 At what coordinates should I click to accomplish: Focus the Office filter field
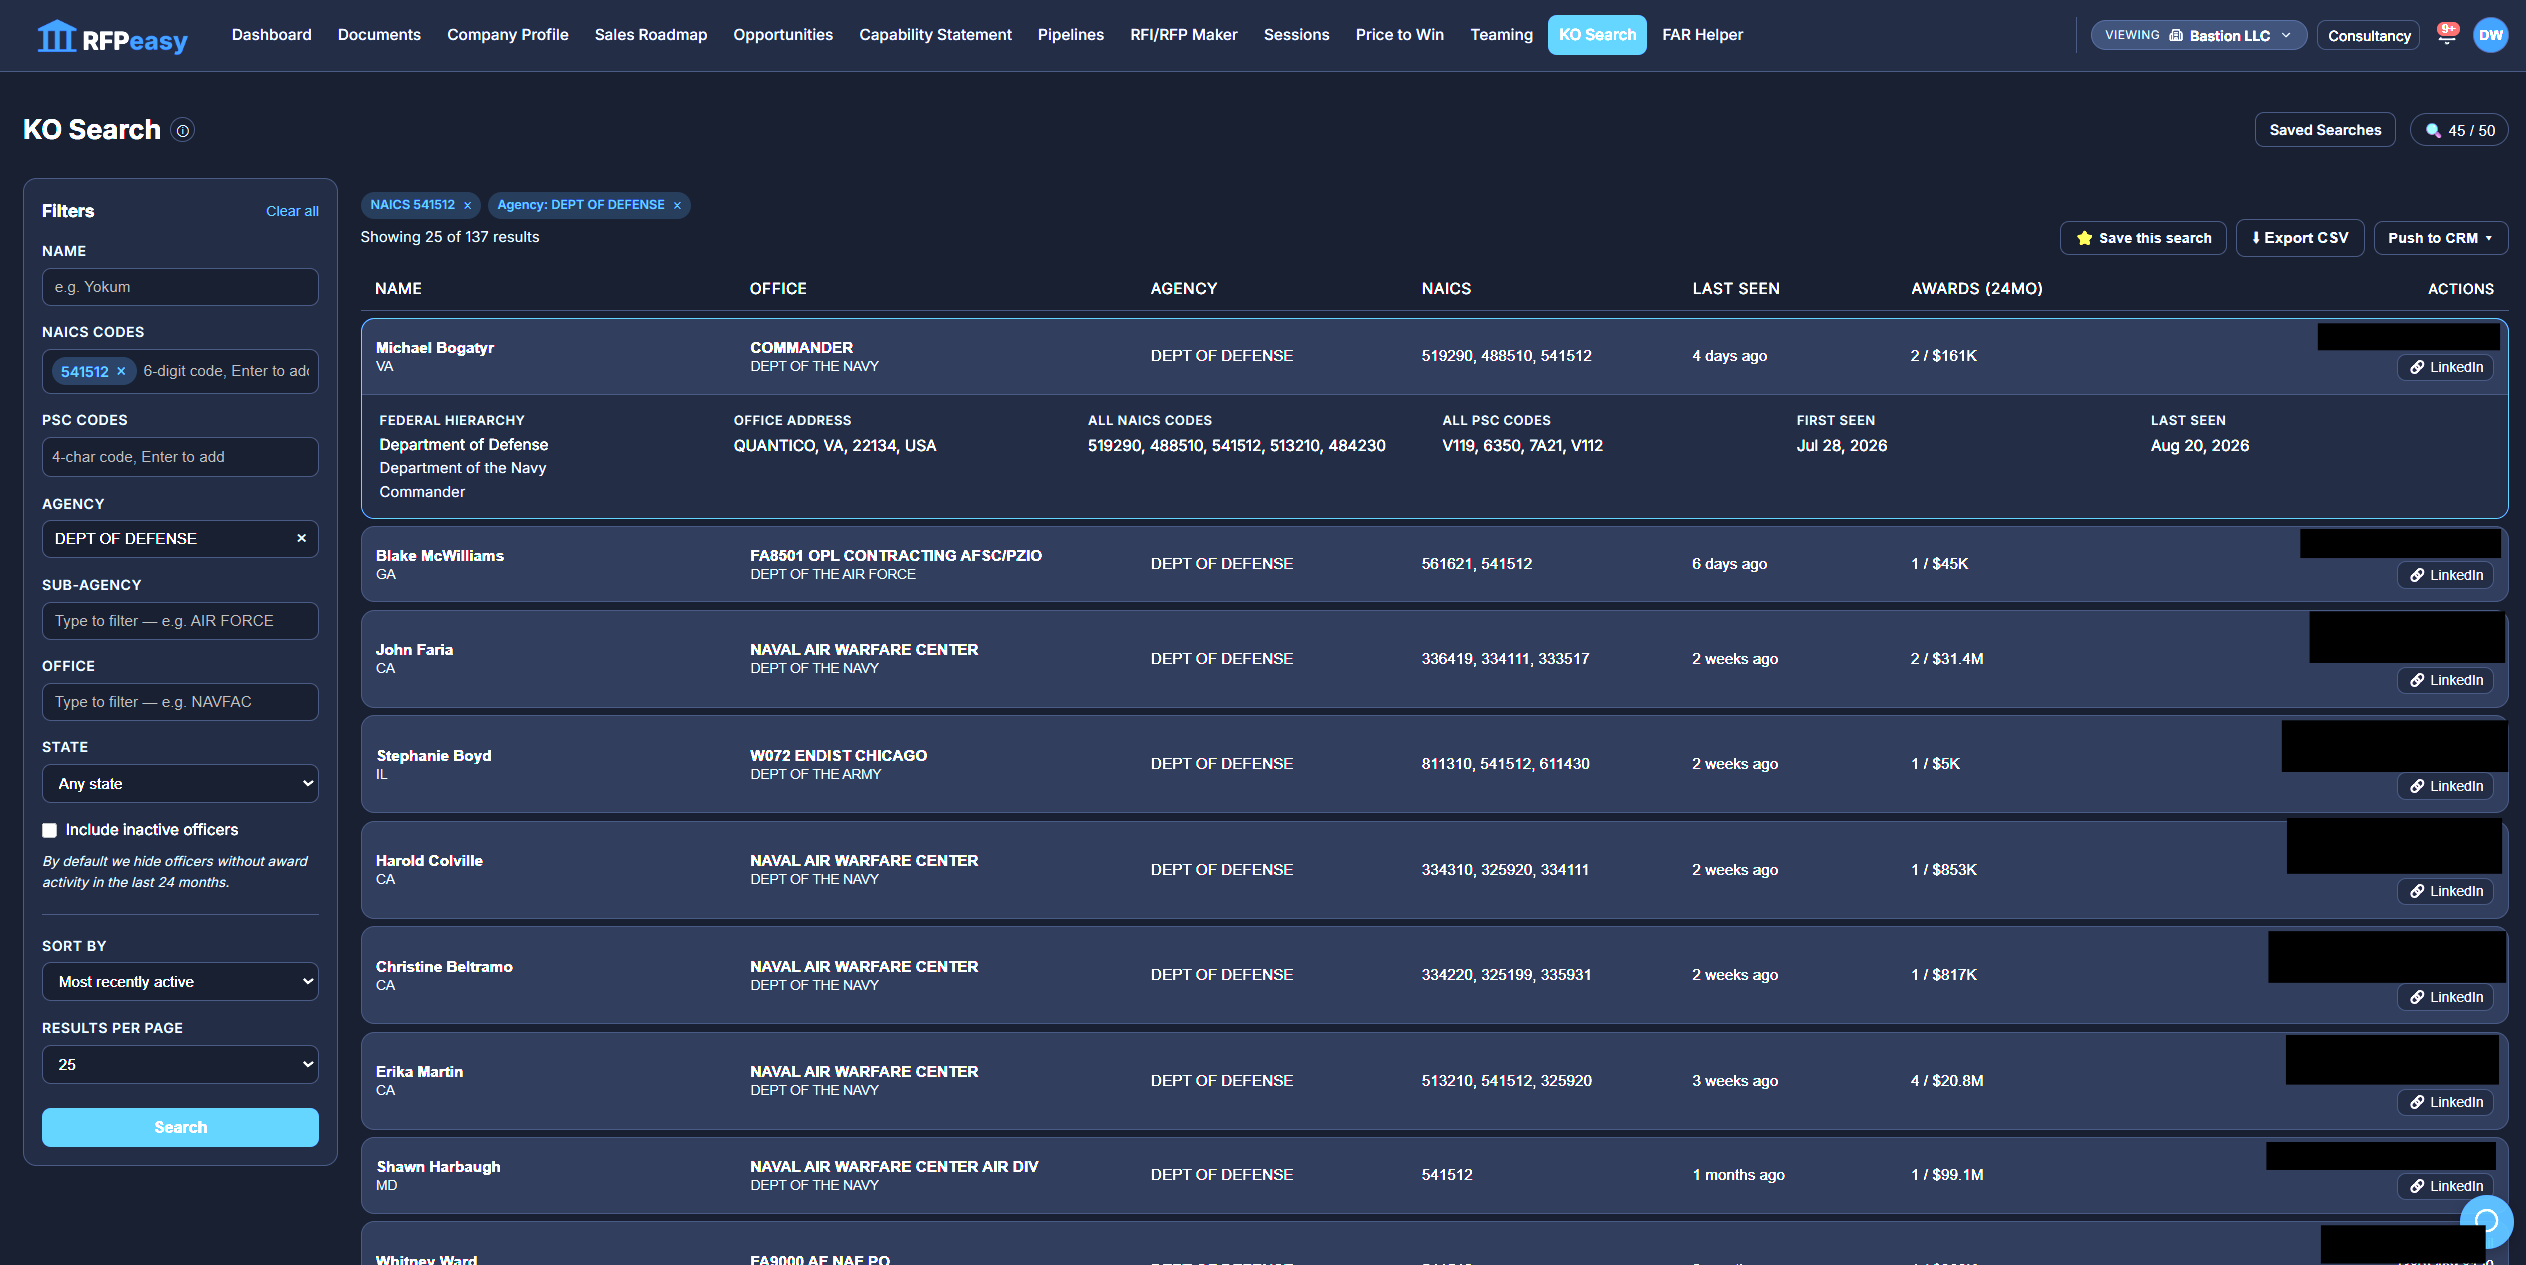(180, 702)
